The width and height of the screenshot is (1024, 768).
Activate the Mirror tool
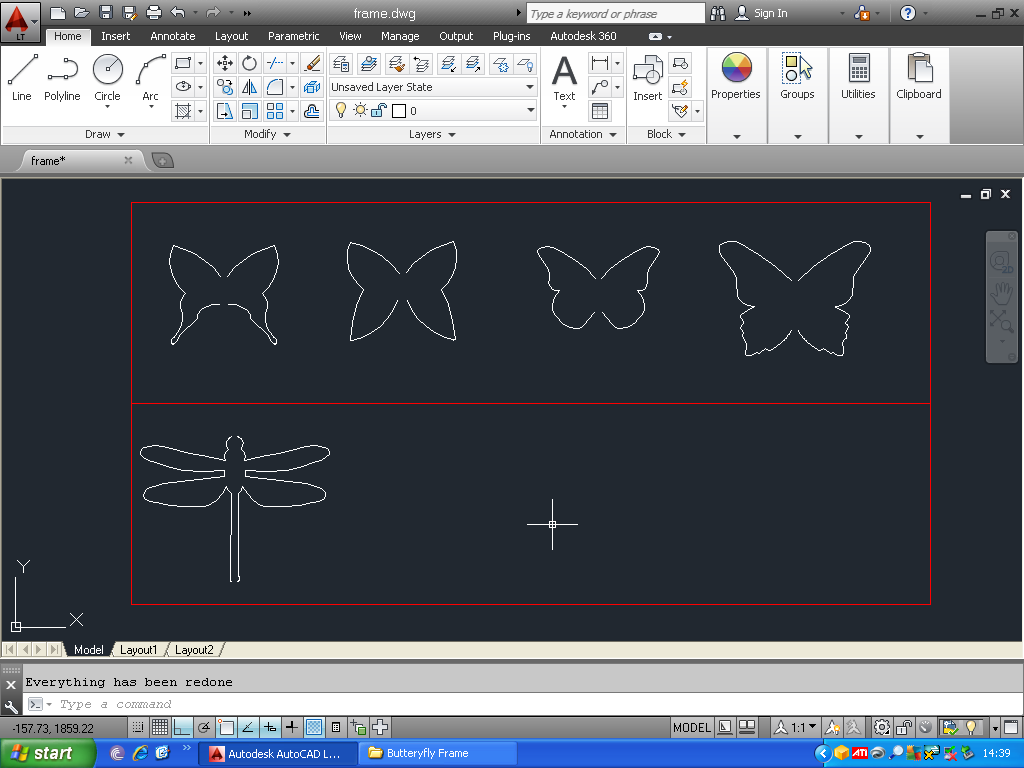249,87
